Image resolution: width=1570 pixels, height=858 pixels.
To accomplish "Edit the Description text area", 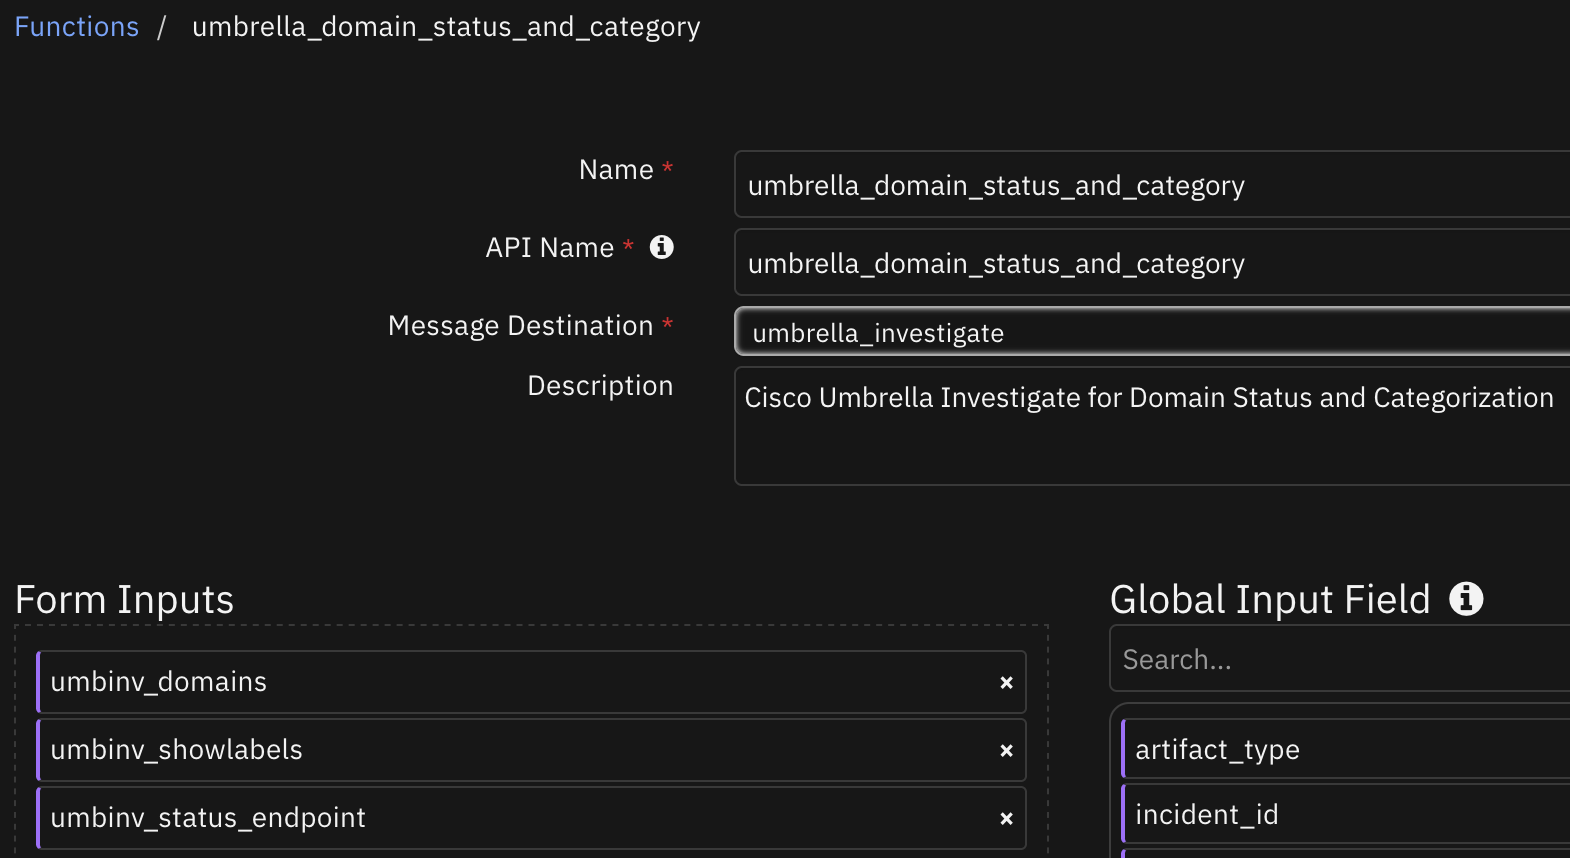I will click(x=1152, y=426).
